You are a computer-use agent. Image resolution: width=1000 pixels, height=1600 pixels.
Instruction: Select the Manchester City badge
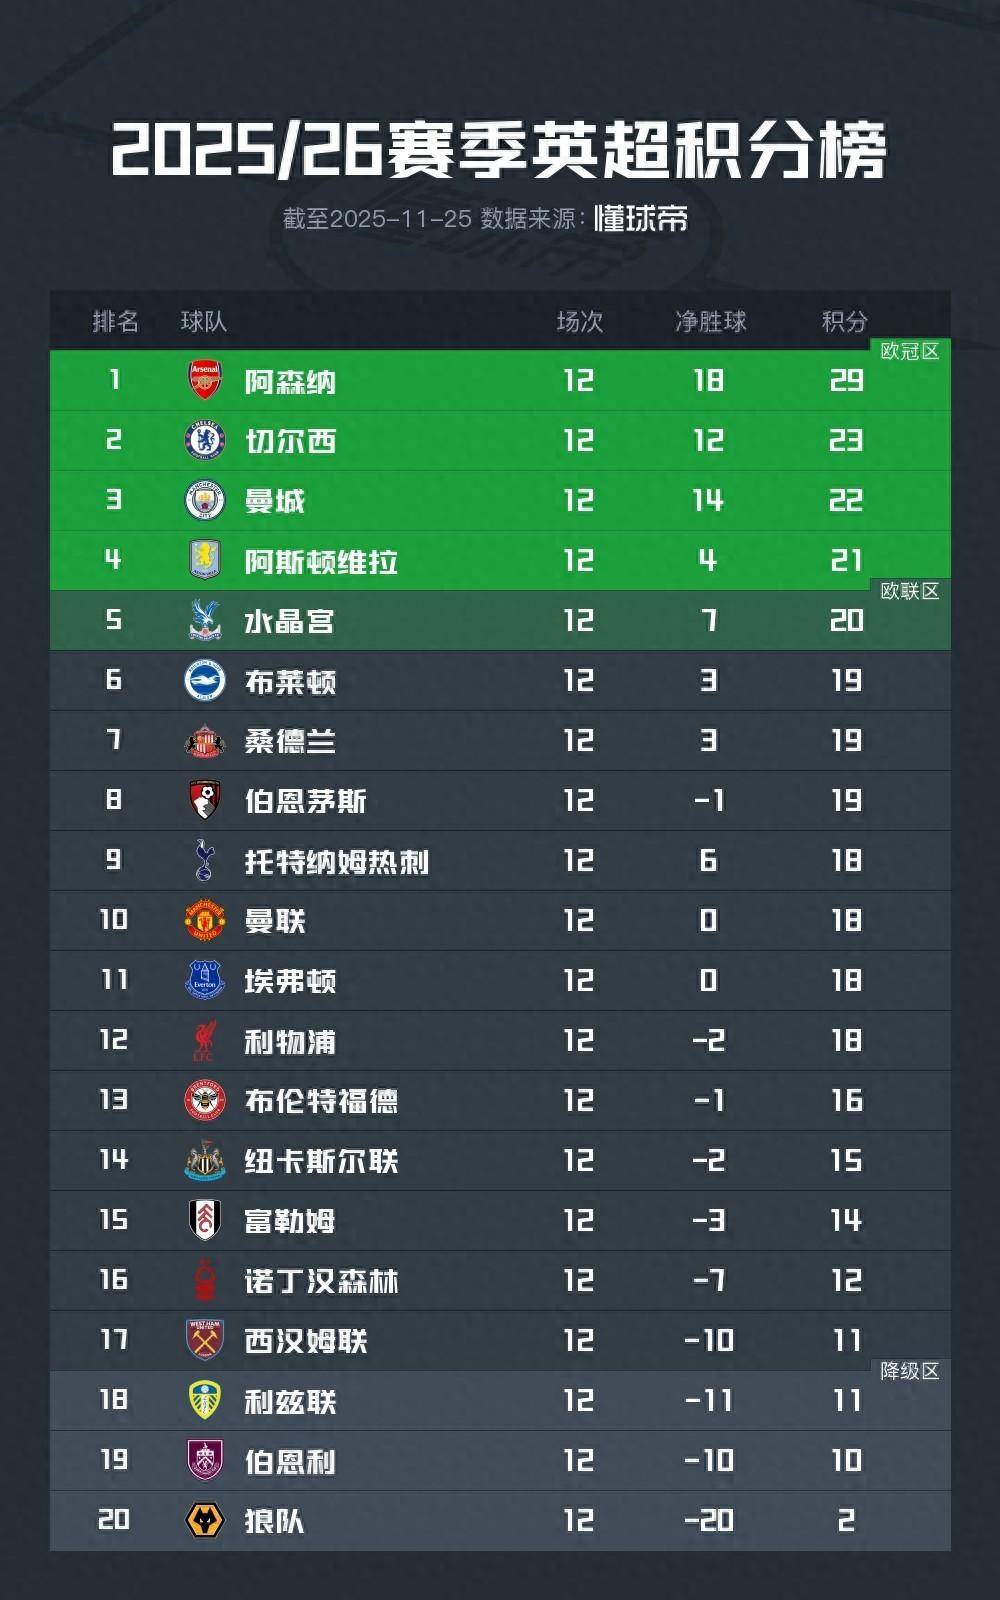click(x=205, y=500)
